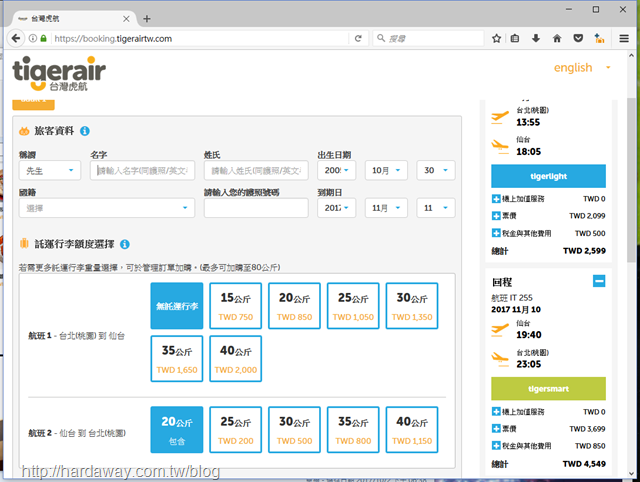Open the Firefox hamburger menu
This screenshot has width=640, height=482.
point(624,38)
